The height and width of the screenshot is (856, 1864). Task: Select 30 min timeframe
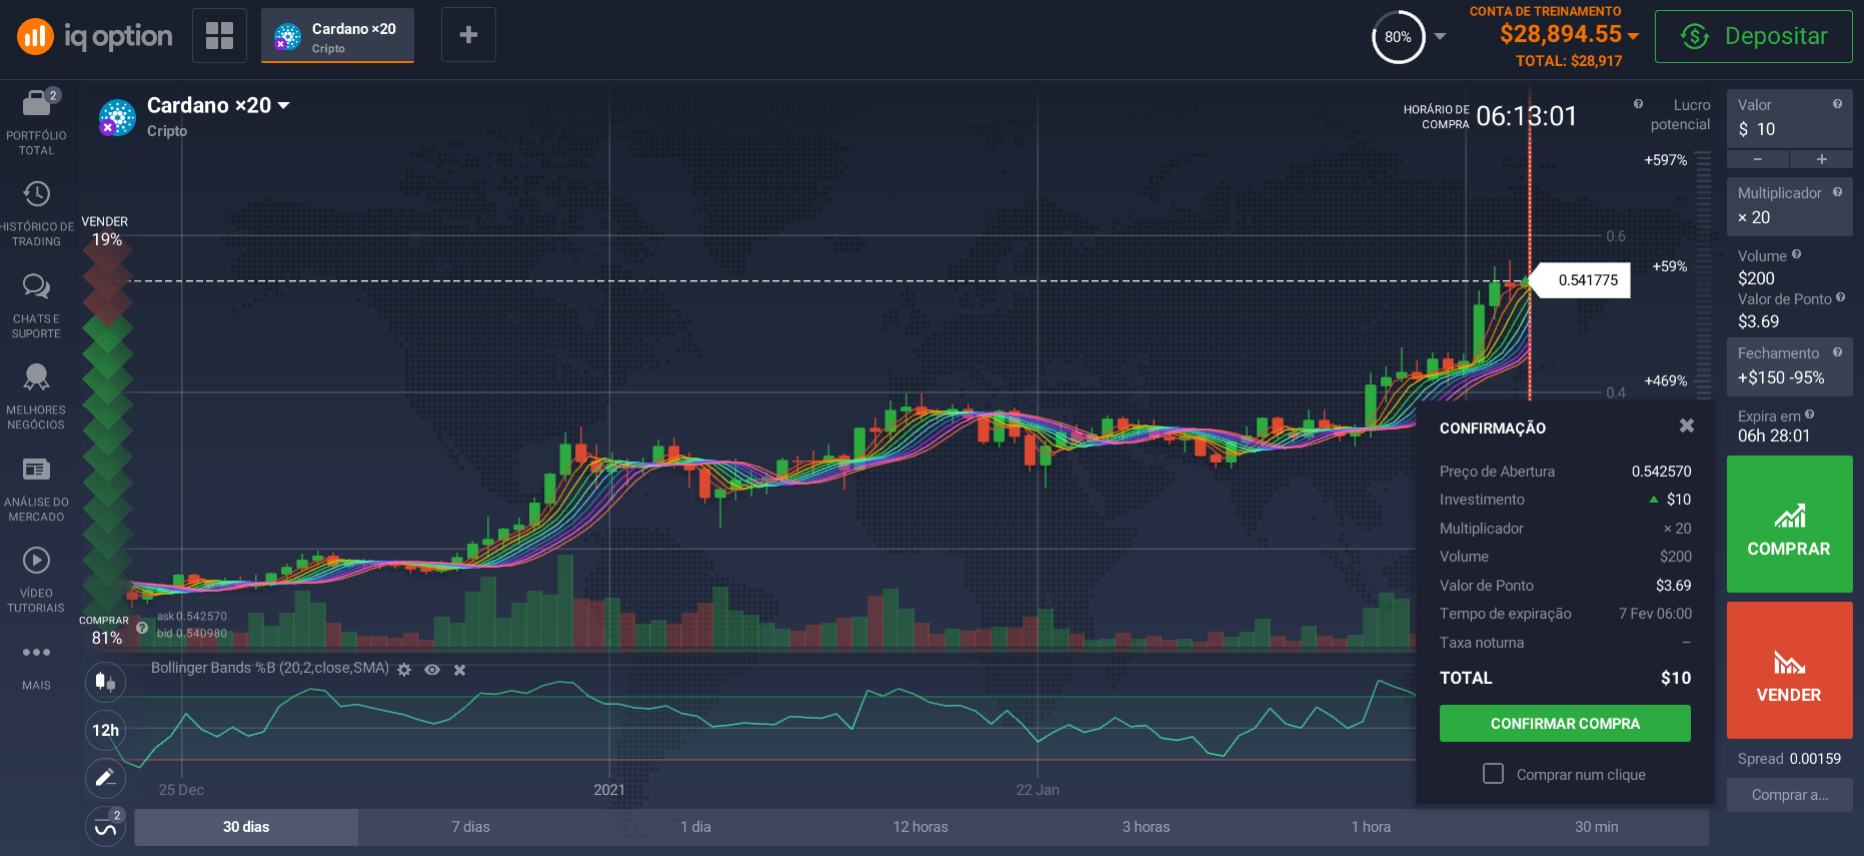pyautogui.click(x=1596, y=827)
